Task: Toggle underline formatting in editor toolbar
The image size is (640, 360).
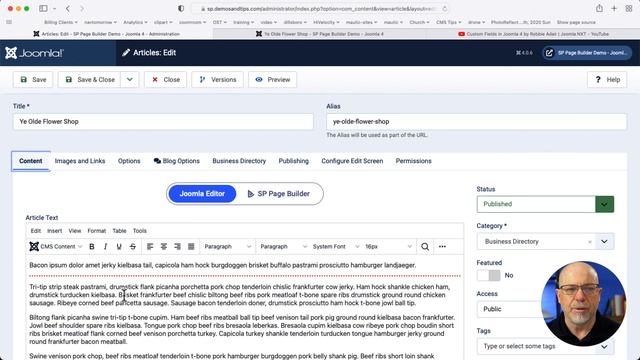Action: tap(119, 247)
